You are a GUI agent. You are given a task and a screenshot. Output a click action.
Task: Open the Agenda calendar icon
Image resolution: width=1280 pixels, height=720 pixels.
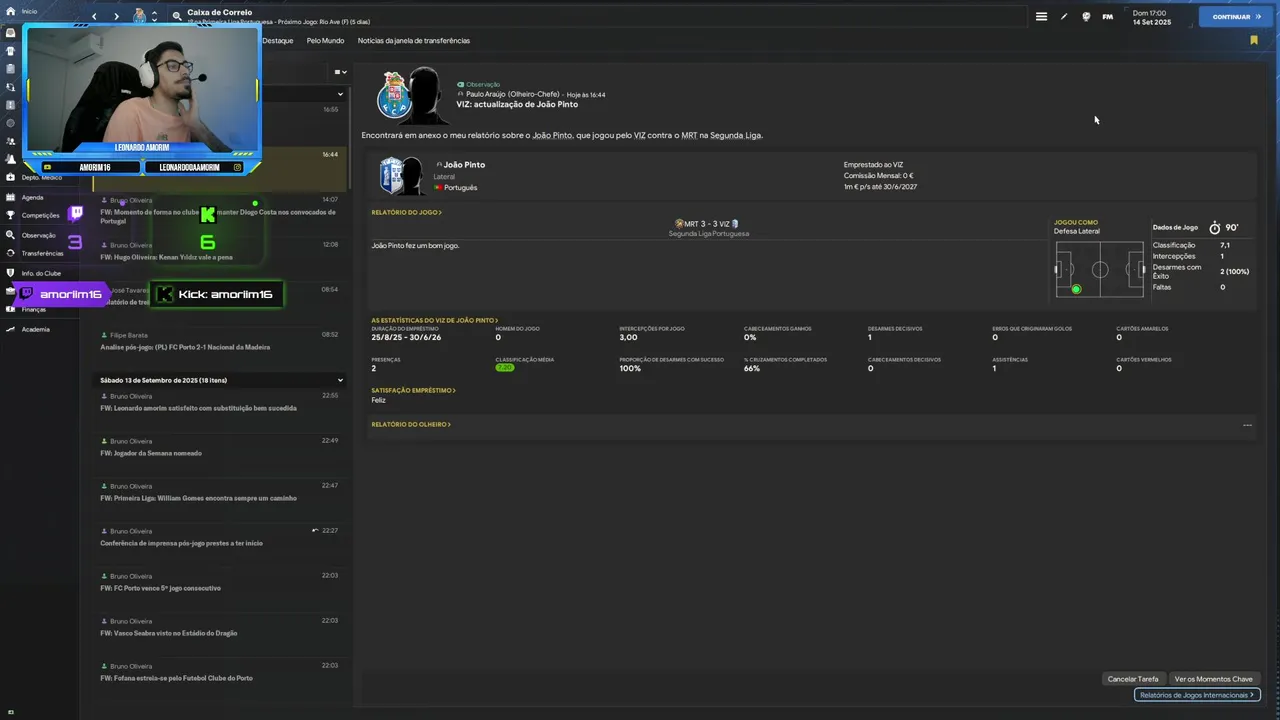click(x=10, y=197)
